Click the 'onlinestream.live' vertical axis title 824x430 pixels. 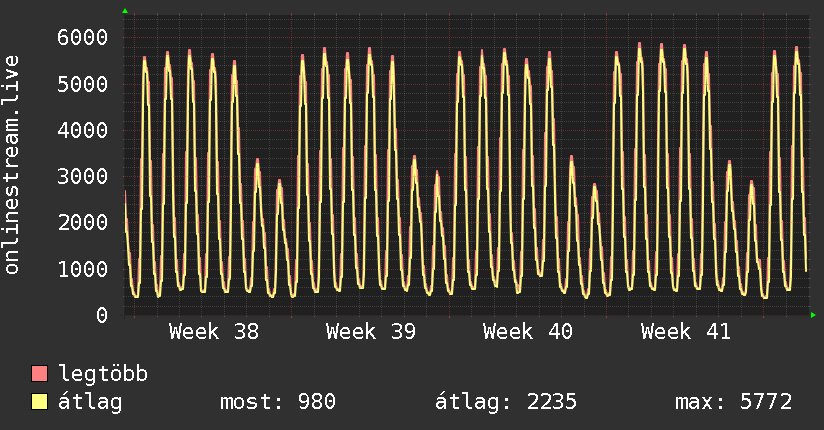[12, 165]
